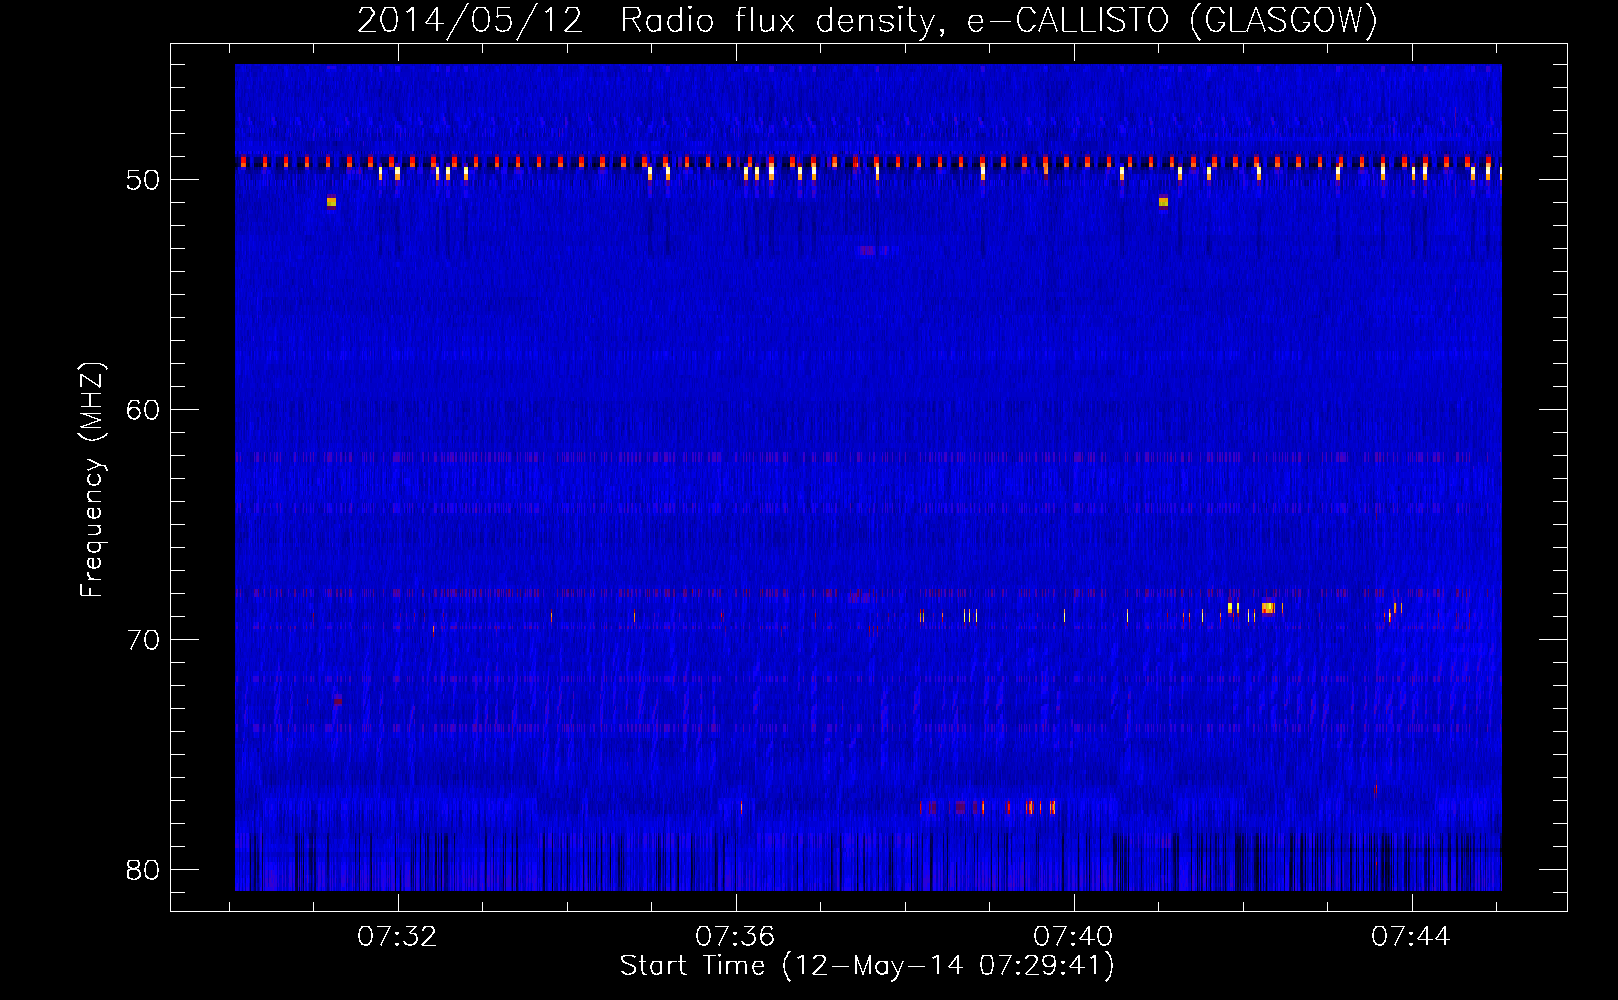Click the plot title '2014/05/12 Radio flux density'

coord(867,20)
